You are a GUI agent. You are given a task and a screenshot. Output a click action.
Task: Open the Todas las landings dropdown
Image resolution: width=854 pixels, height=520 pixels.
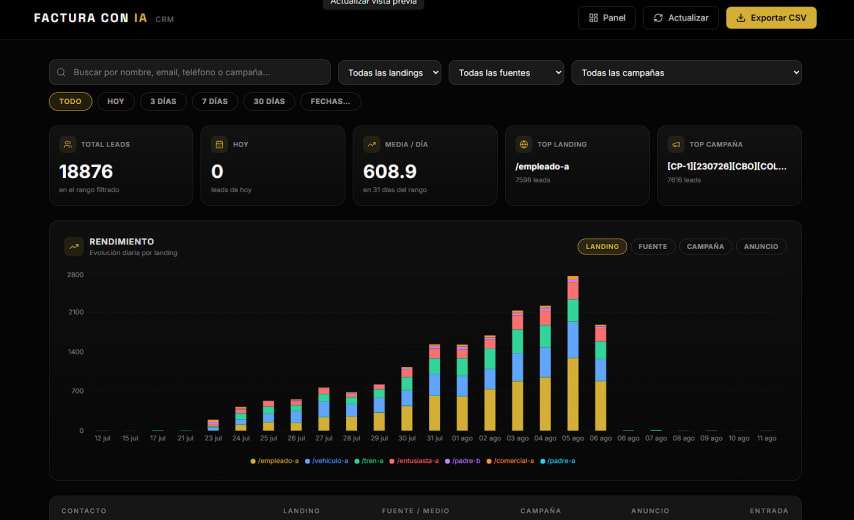pyautogui.click(x=389, y=72)
